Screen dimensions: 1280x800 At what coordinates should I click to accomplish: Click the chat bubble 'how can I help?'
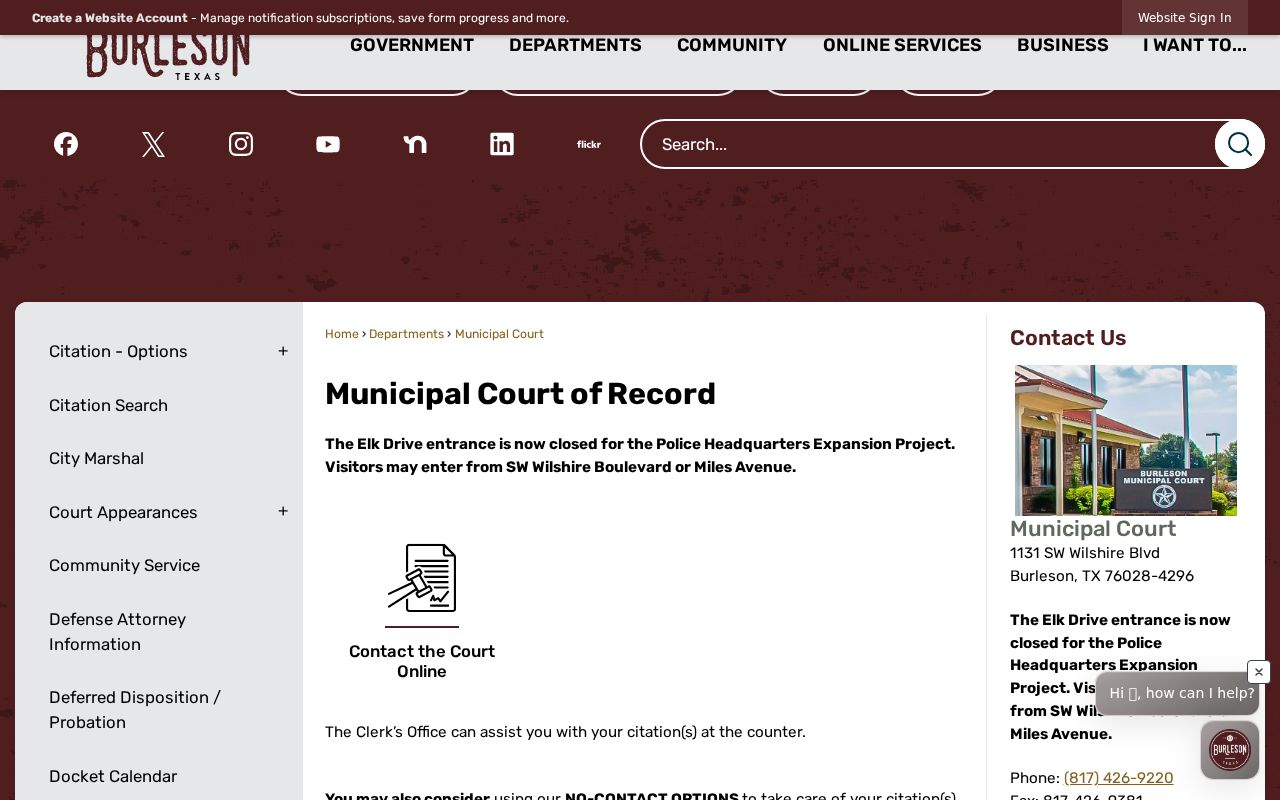click(1177, 693)
